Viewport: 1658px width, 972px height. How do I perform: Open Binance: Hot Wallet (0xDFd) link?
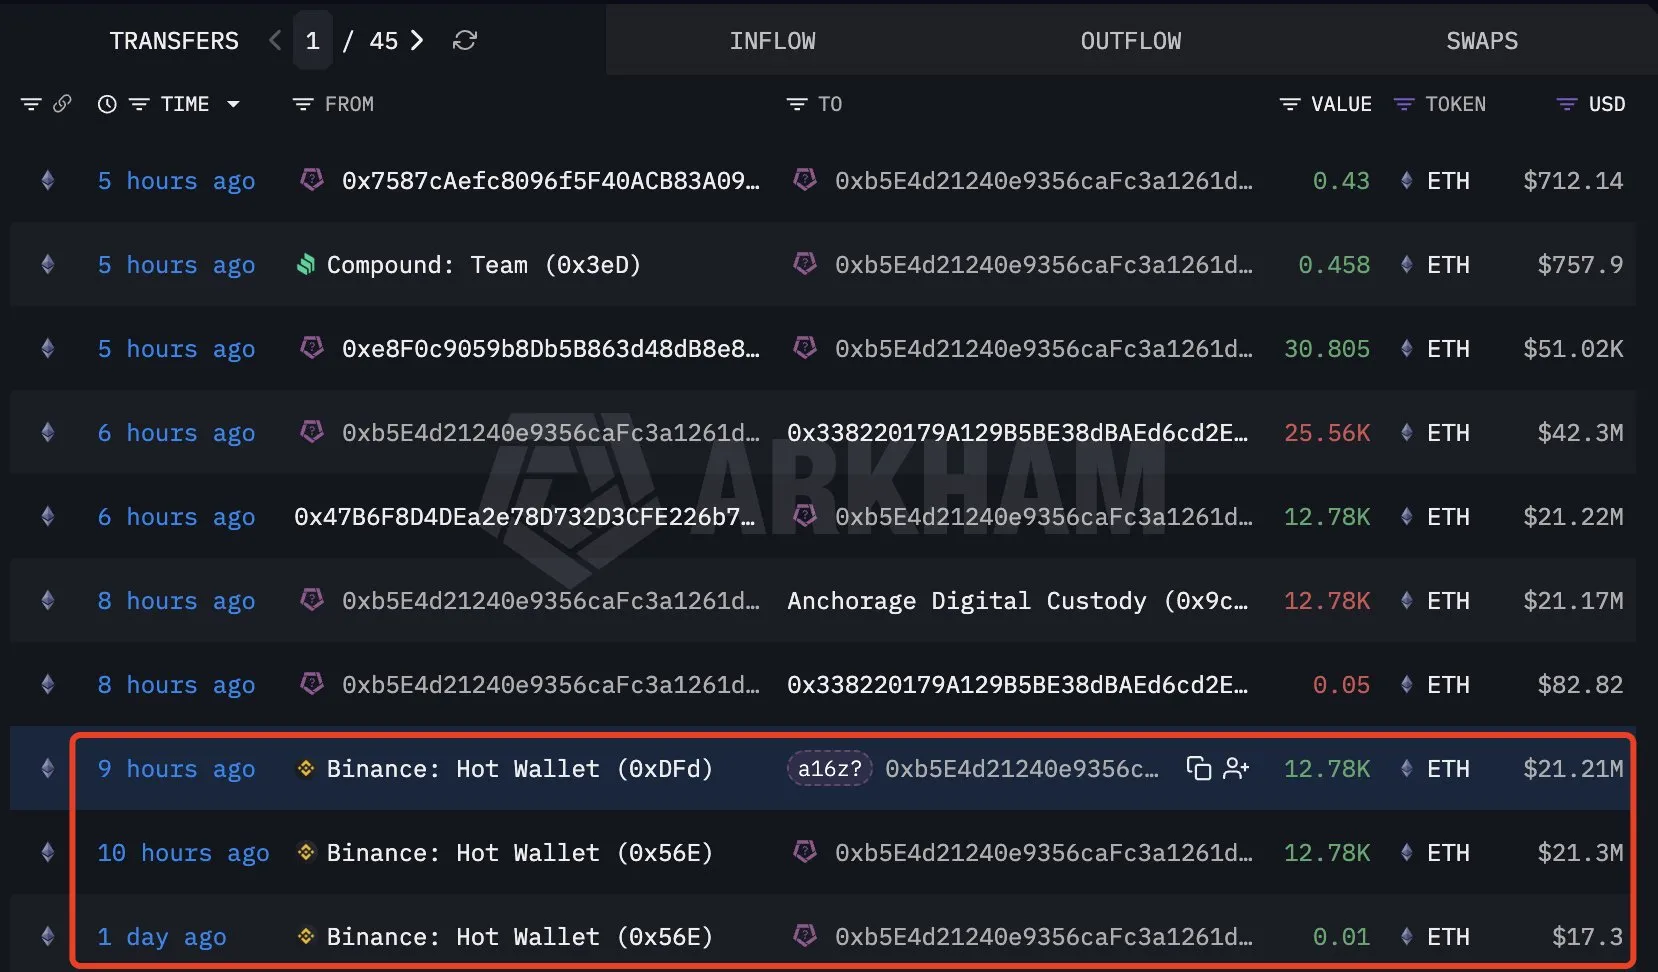pos(520,769)
